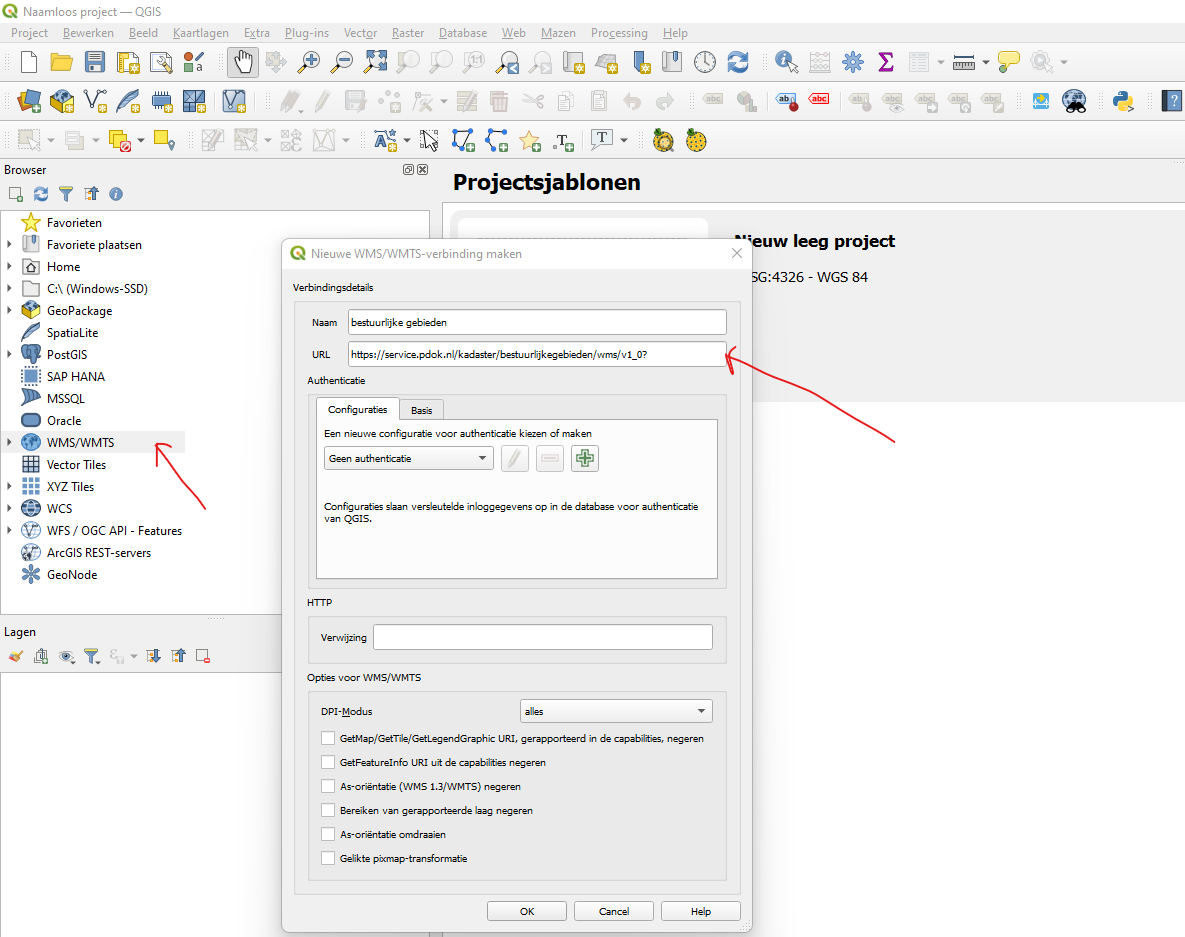
Task: Expand the Home tree node
Action: click(x=9, y=266)
